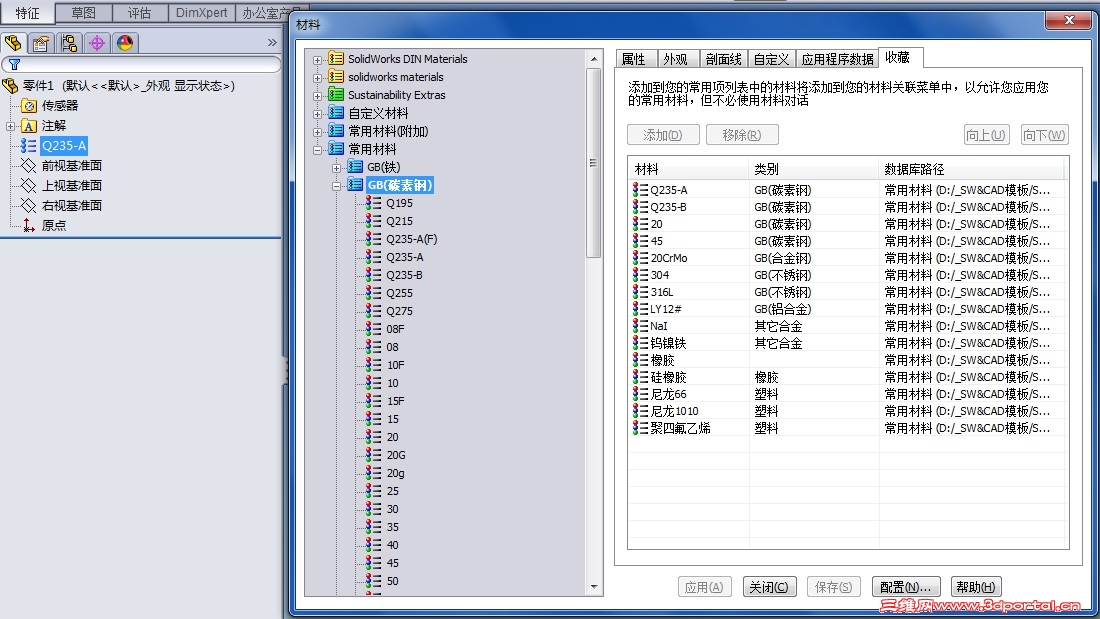This screenshot has width=1100, height=619.
Task: Click the origin icon (原点)
Action: pos(29,225)
